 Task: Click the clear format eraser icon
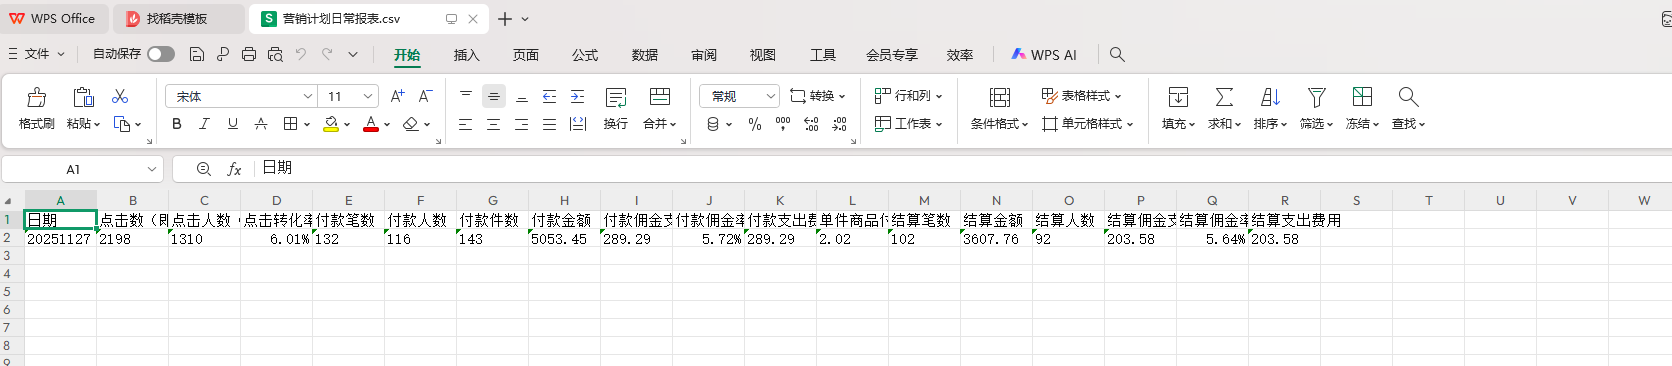click(410, 124)
